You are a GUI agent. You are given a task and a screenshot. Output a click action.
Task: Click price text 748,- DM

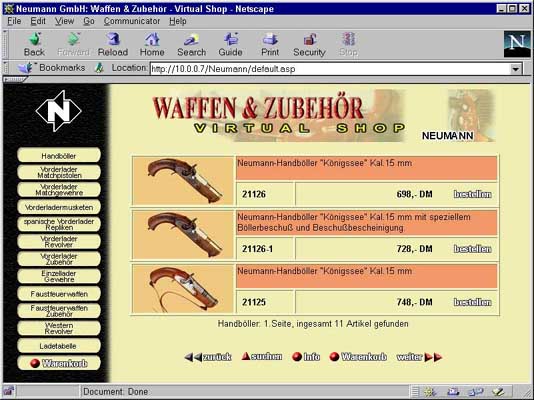click(414, 302)
